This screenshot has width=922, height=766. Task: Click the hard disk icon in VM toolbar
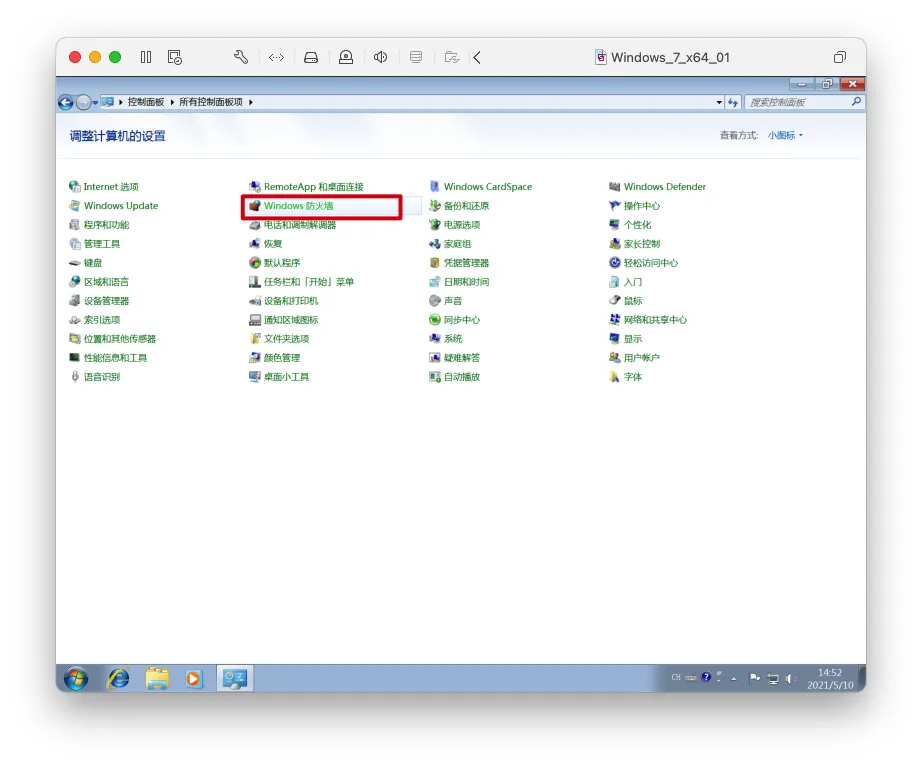click(x=311, y=57)
